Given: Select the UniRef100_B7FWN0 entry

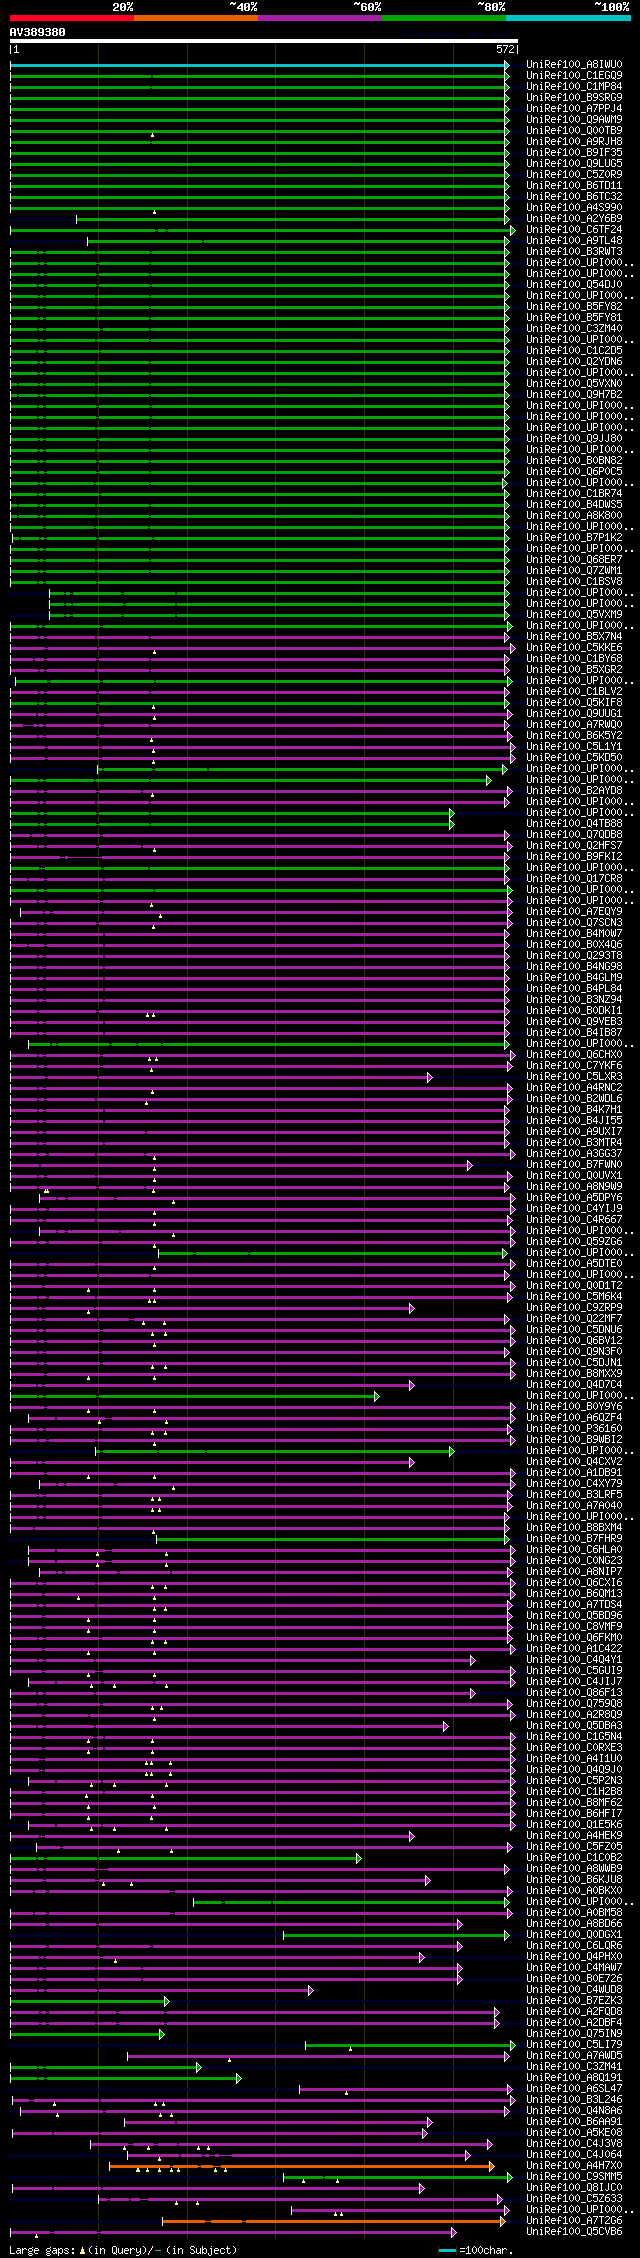Looking at the screenshot, I should pos(574,1165).
